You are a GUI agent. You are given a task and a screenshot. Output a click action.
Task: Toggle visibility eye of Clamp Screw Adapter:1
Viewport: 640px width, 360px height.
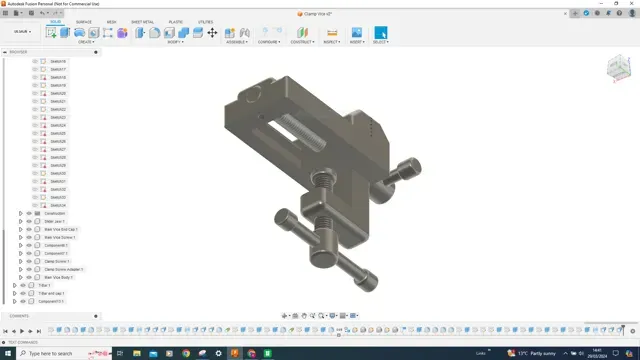[29, 269]
